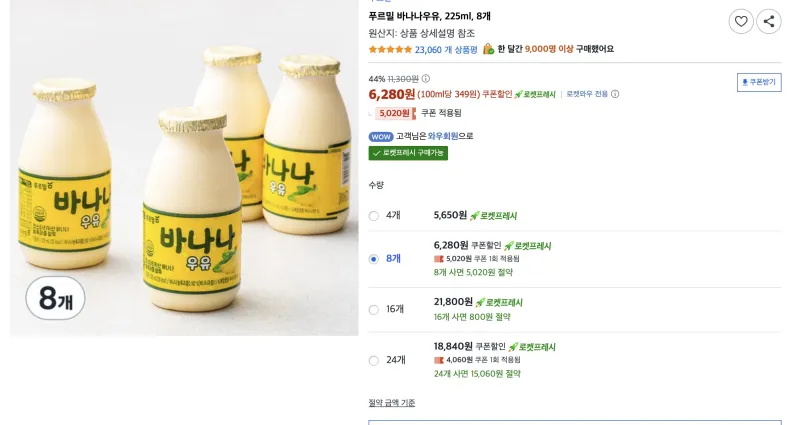This screenshot has width=800, height=425.
Task: Click the 5,020원 coupon applied tag
Action: [x=395, y=113]
